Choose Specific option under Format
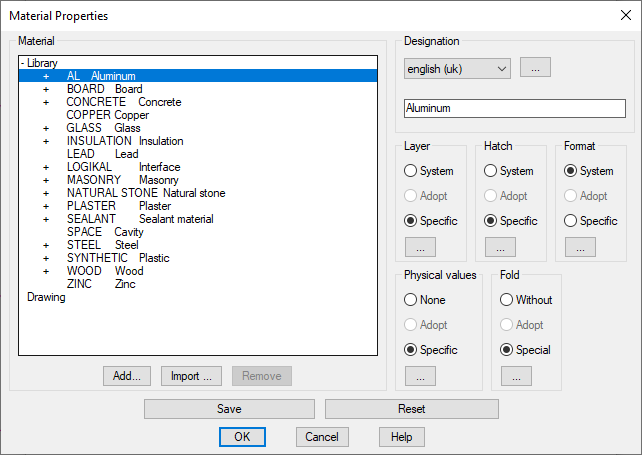Image resolution: width=642 pixels, height=455 pixels. coord(571,221)
